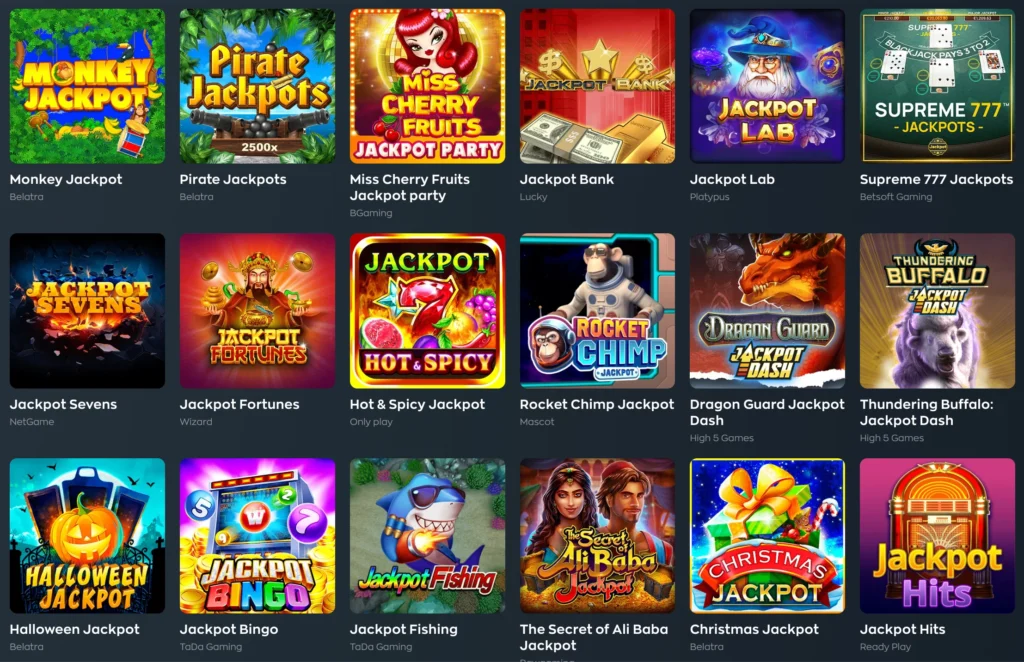Open the Monkey Jackpot game thumbnail
The width and height of the screenshot is (1024, 662).
(x=88, y=86)
